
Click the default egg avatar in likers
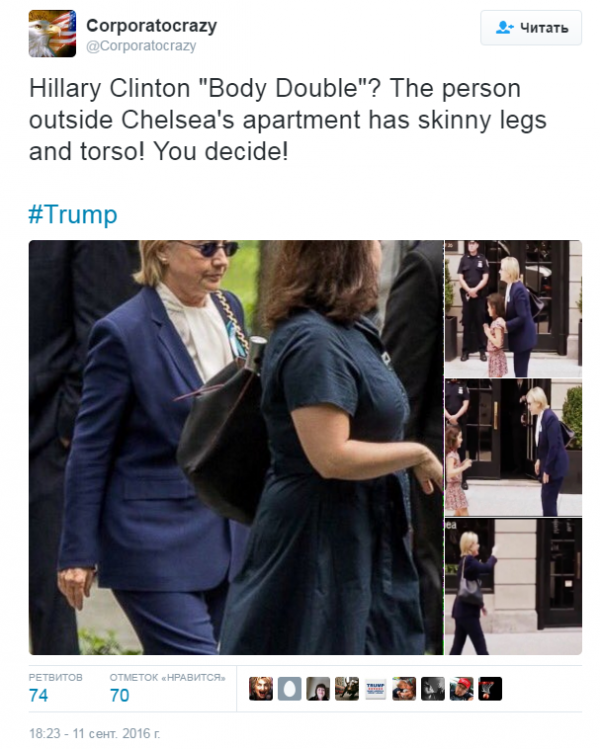tap(289, 689)
